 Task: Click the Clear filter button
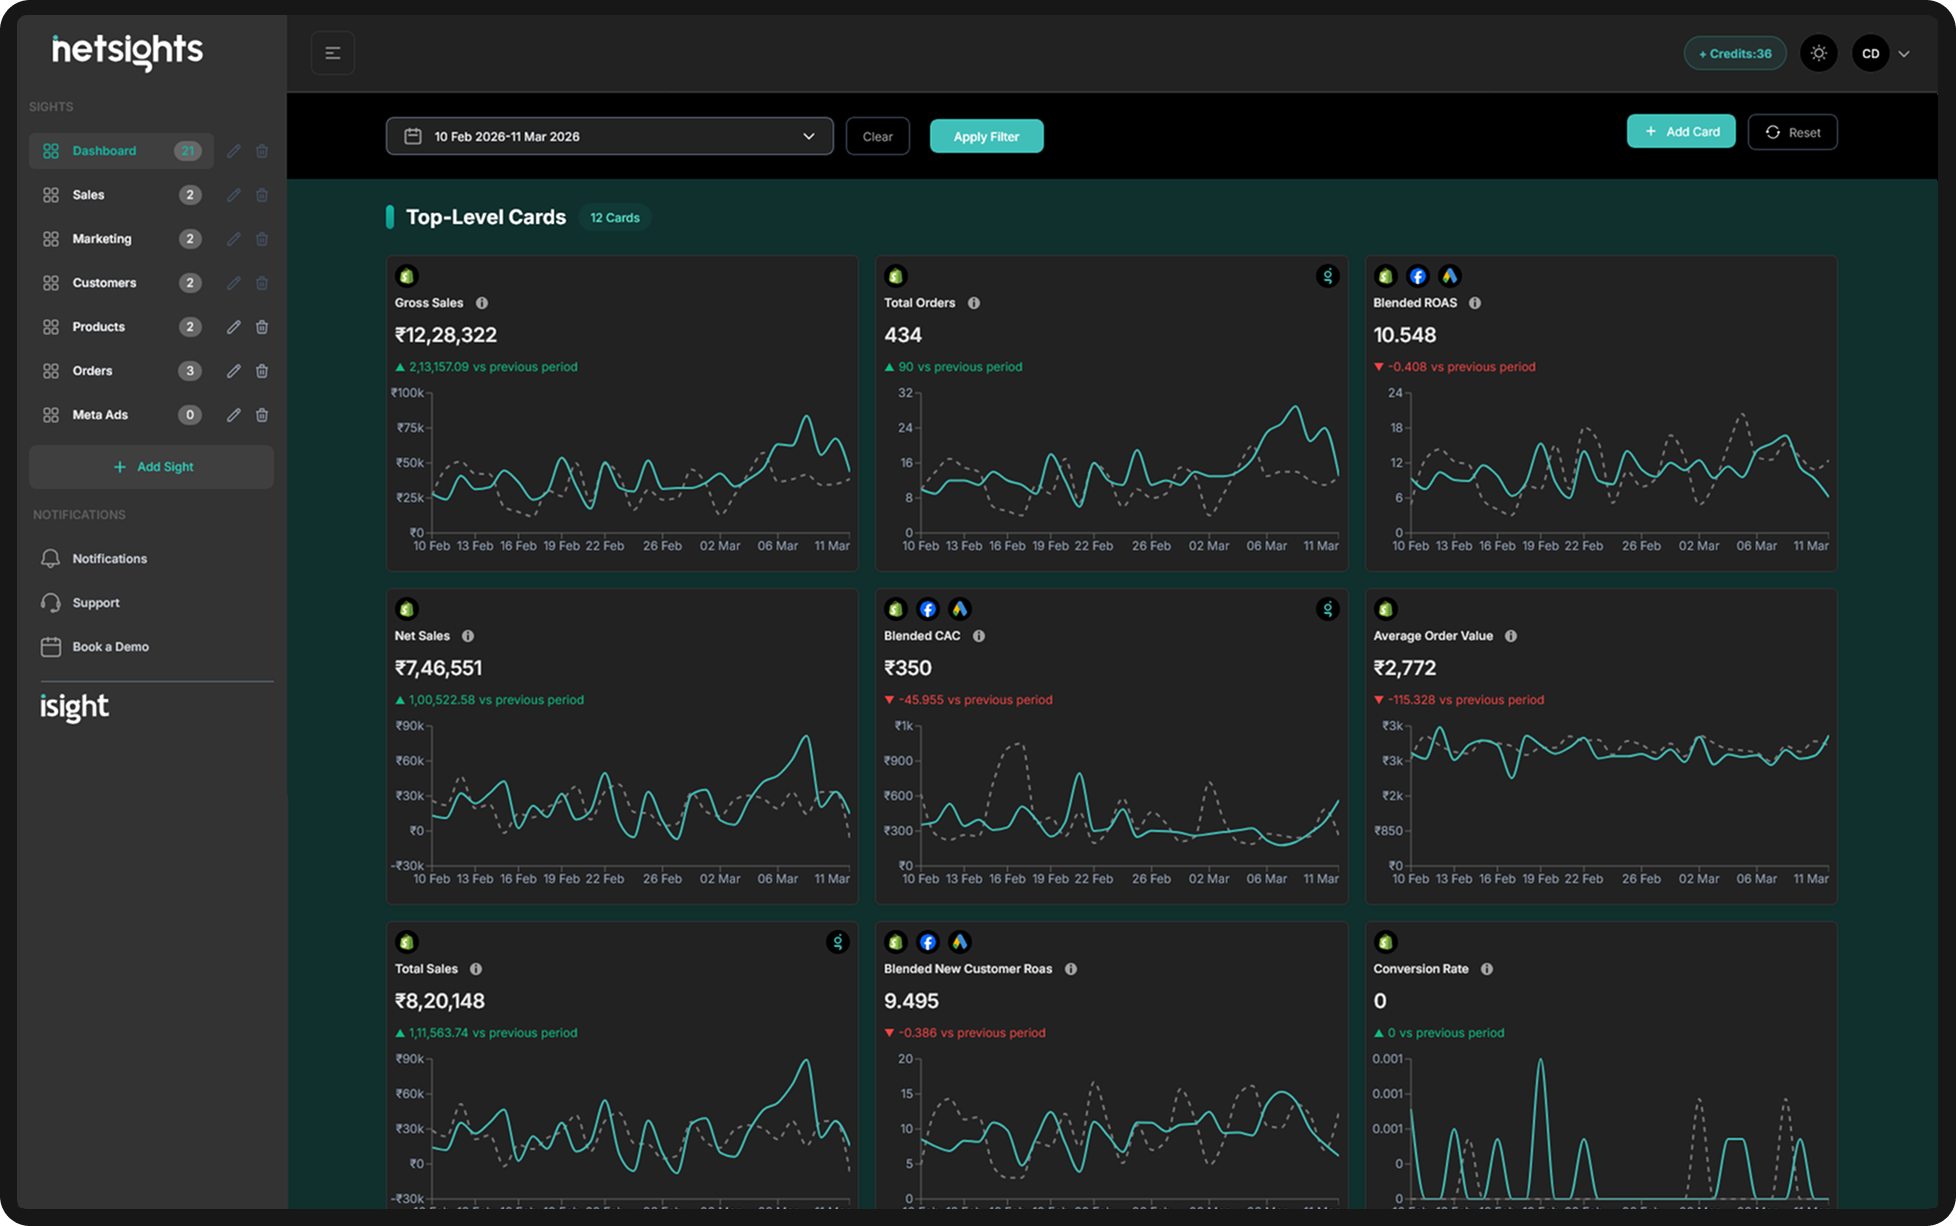(x=877, y=136)
